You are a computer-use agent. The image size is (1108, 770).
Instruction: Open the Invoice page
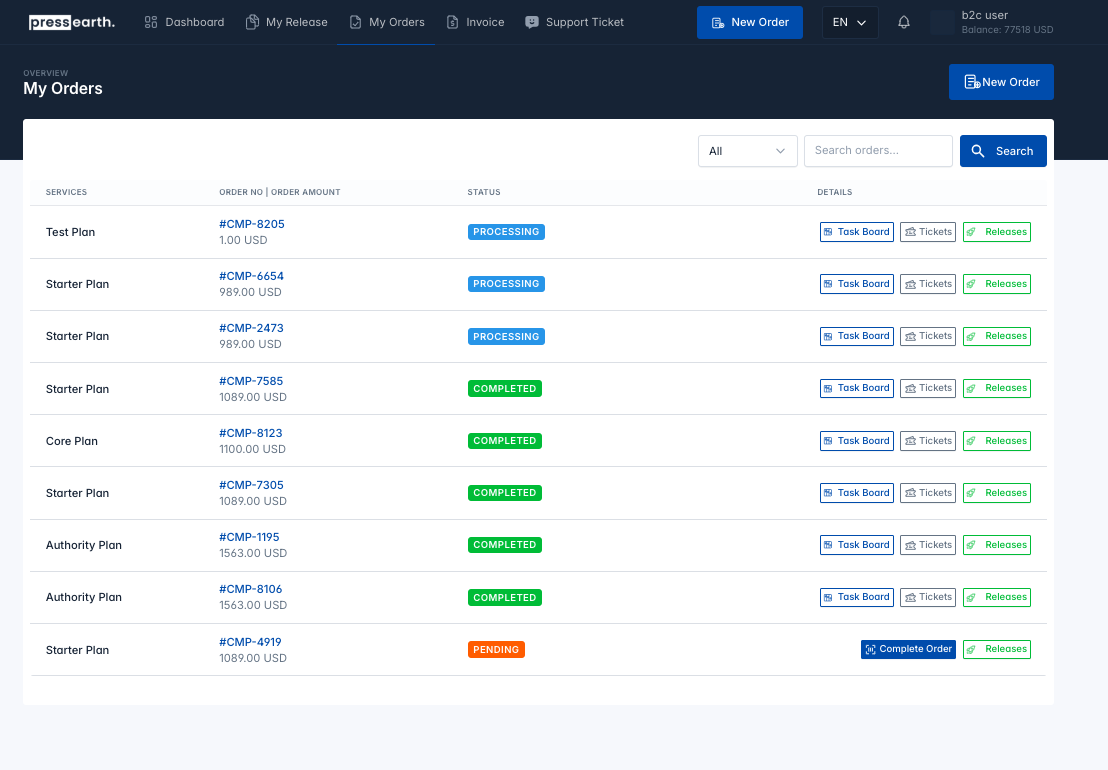tap(475, 23)
